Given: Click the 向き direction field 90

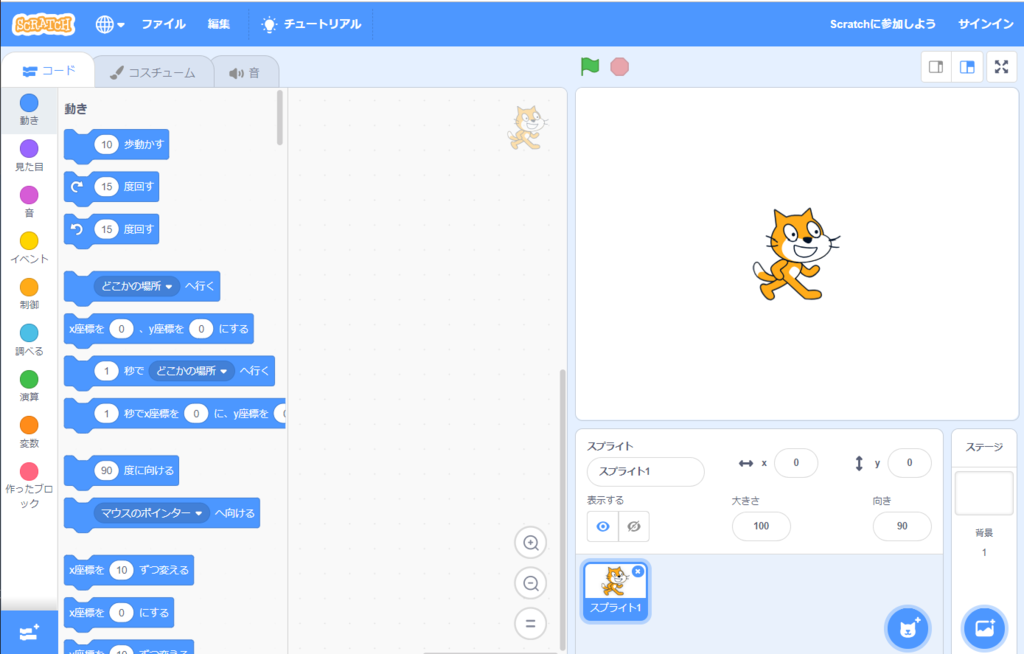Looking at the screenshot, I should coord(902,526).
